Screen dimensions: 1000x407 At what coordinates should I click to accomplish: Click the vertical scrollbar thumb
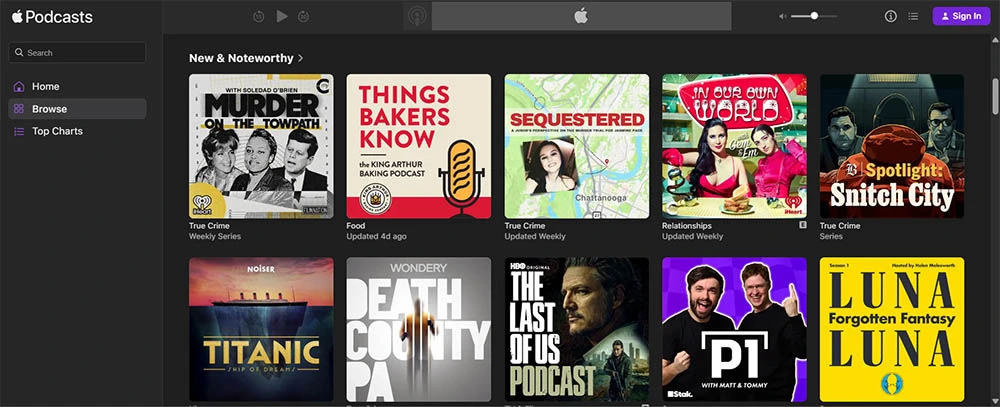point(995,96)
